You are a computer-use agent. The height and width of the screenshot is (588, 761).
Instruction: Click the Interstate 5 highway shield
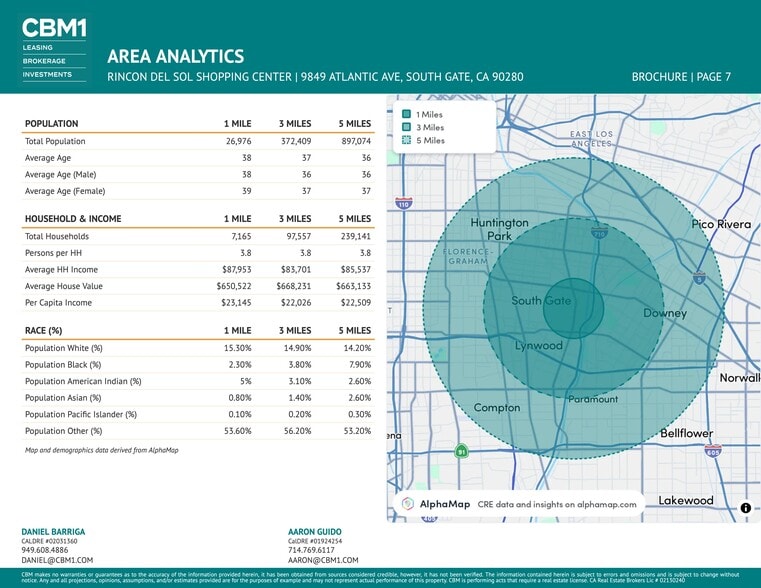(700, 279)
